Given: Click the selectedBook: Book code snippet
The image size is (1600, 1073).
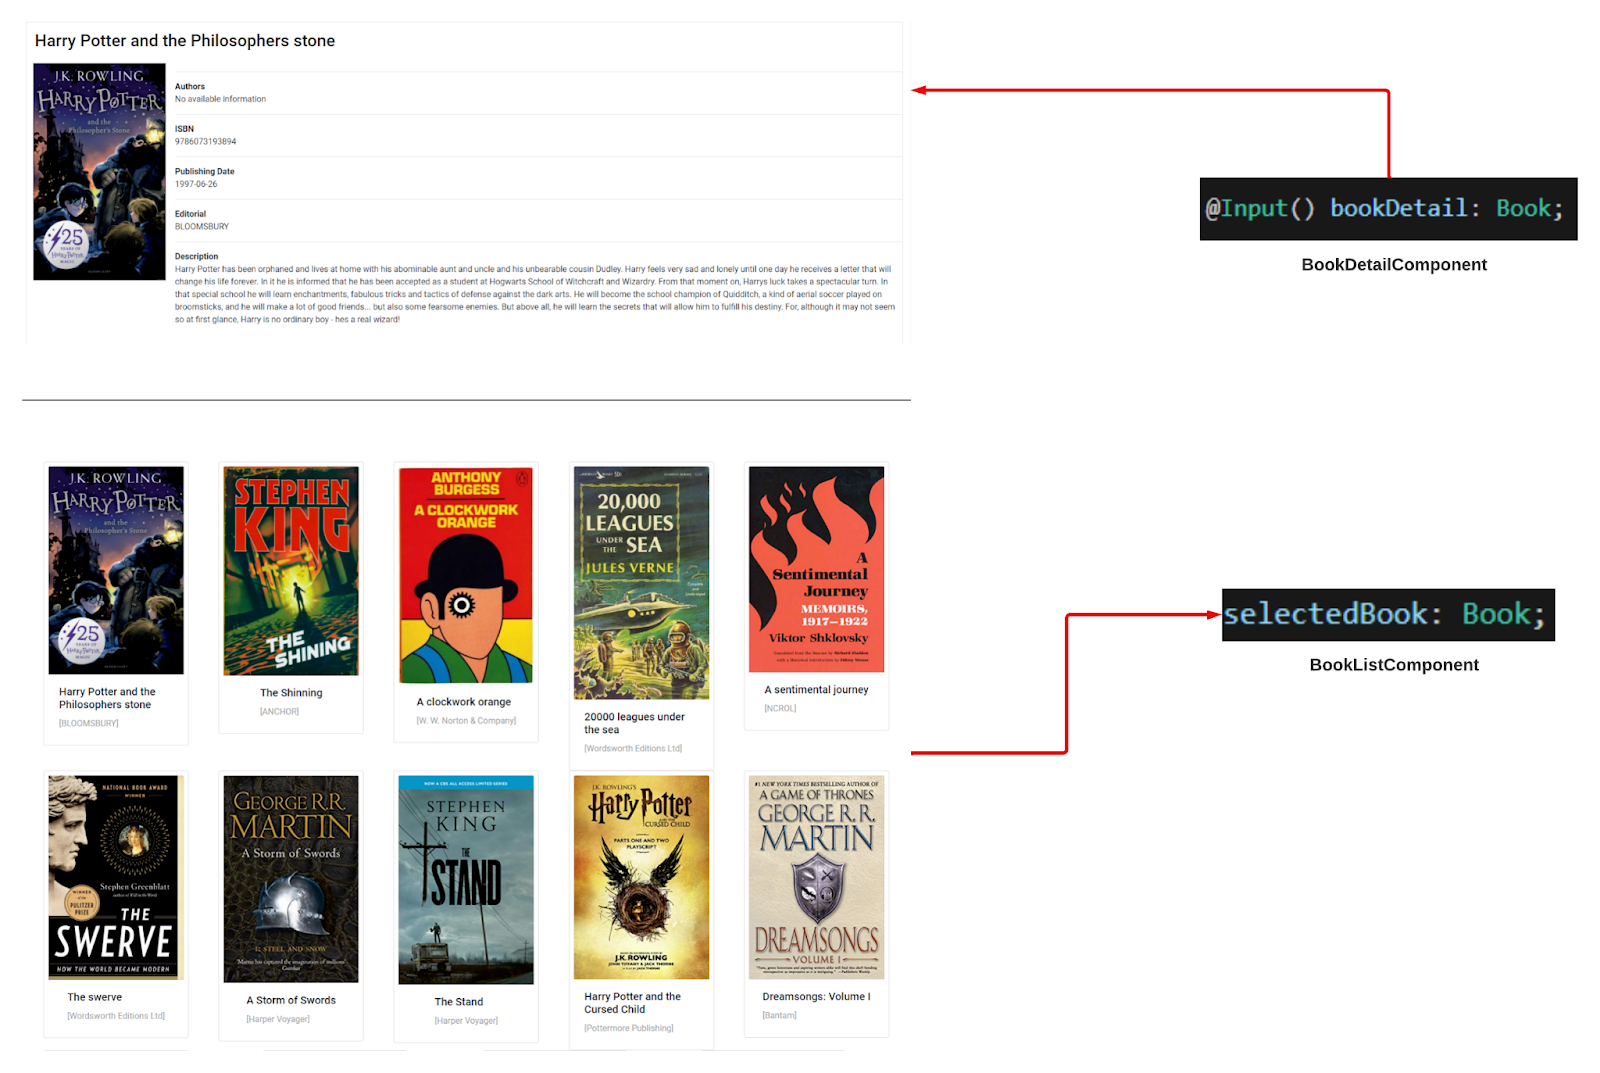Looking at the screenshot, I should 1388,614.
